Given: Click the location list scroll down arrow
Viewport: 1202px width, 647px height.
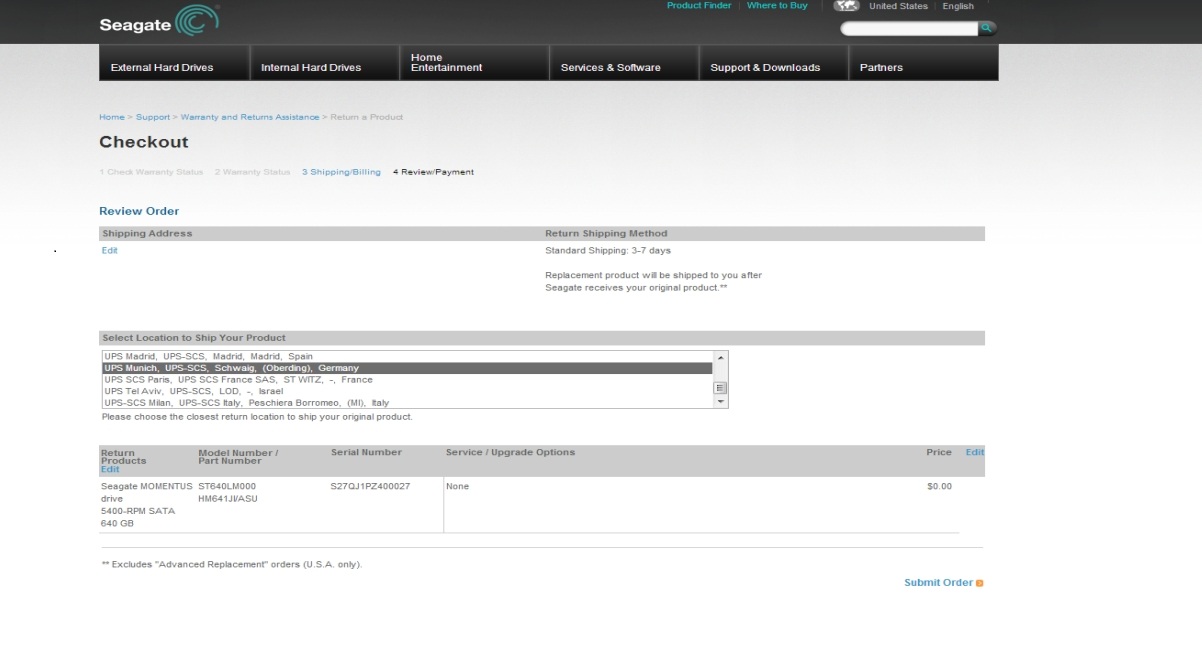Looking at the screenshot, I should [720, 402].
